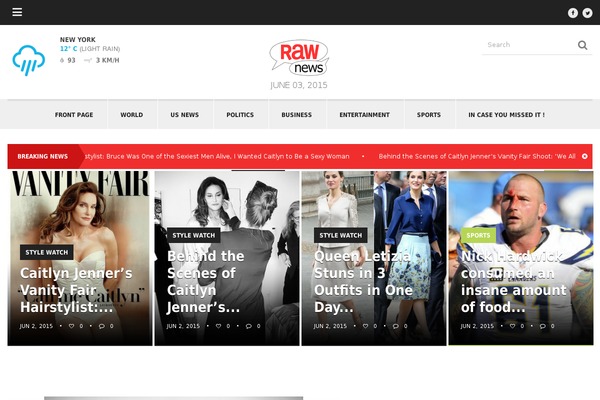Open the Politics section
The image size is (600, 400).
pyautogui.click(x=240, y=115)
